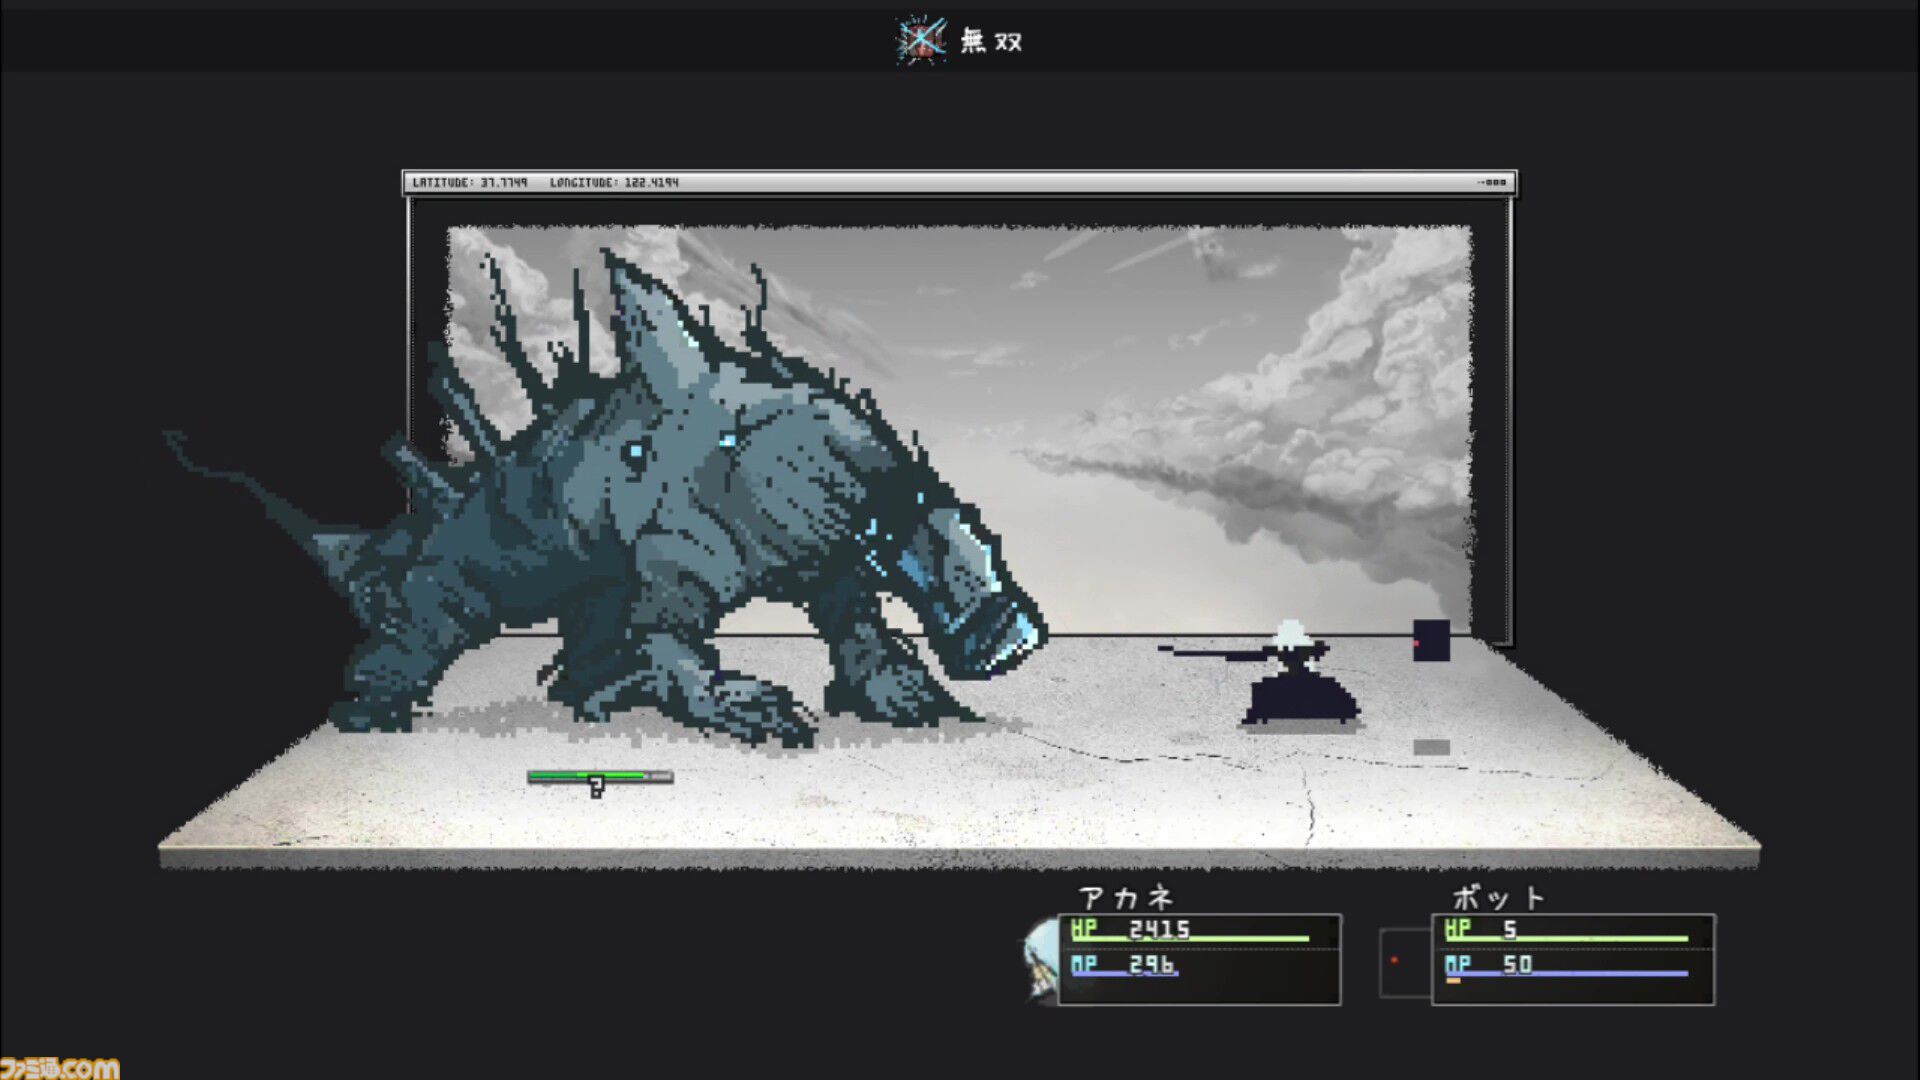This screenshot has width=1920, height=1080.
Task: Click the ボット drone portrait icon
Action: pos(1404,962)
